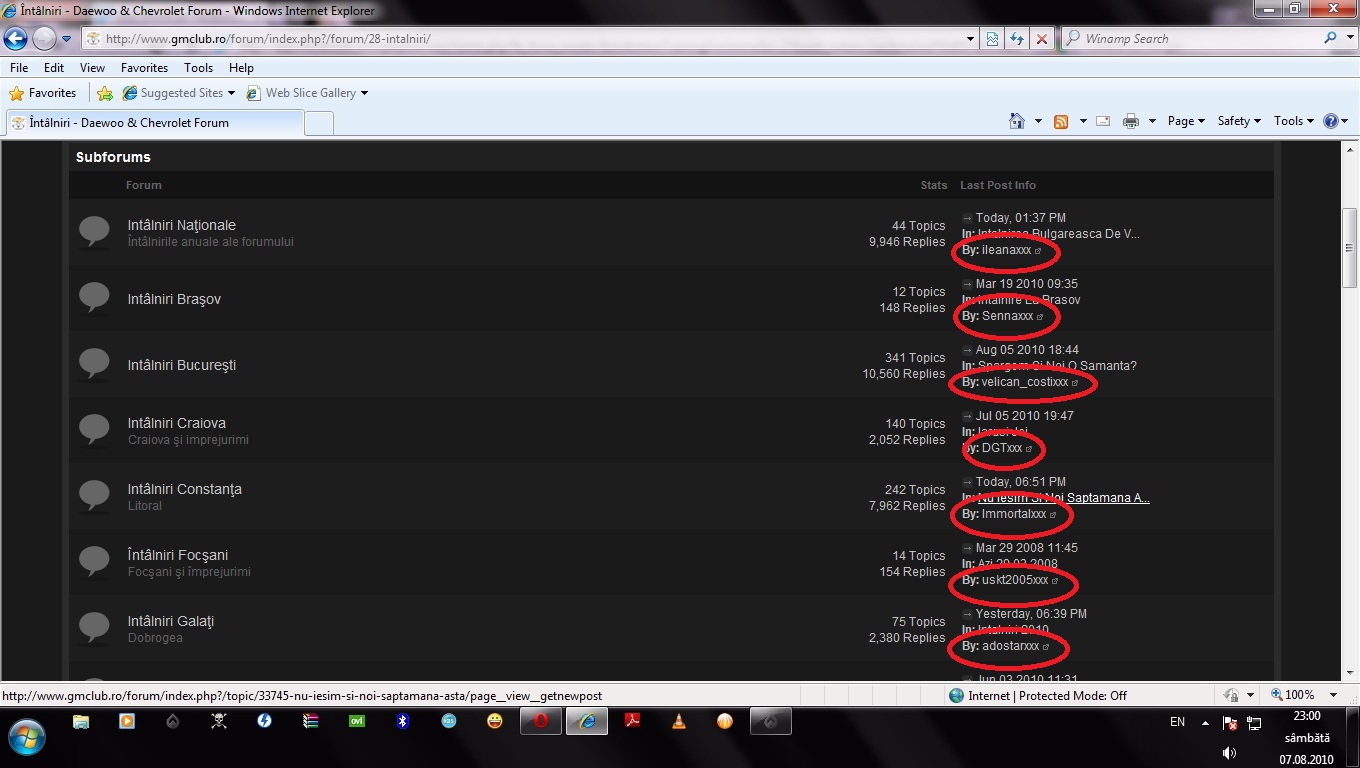Click the Compatibility View icon

[992, 39]
